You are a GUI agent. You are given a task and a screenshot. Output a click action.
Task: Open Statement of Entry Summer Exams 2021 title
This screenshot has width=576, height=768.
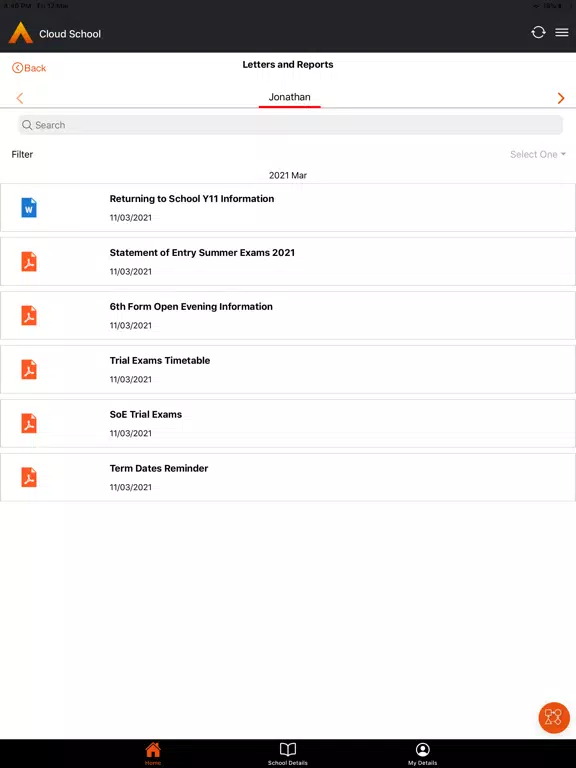tap(202, 253)
